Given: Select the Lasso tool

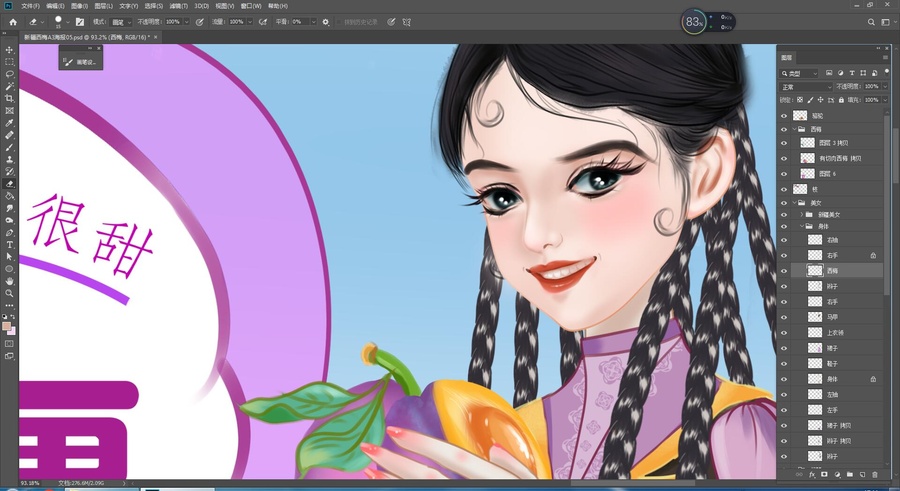Looking at the screenshot, I should click(9, 74).
